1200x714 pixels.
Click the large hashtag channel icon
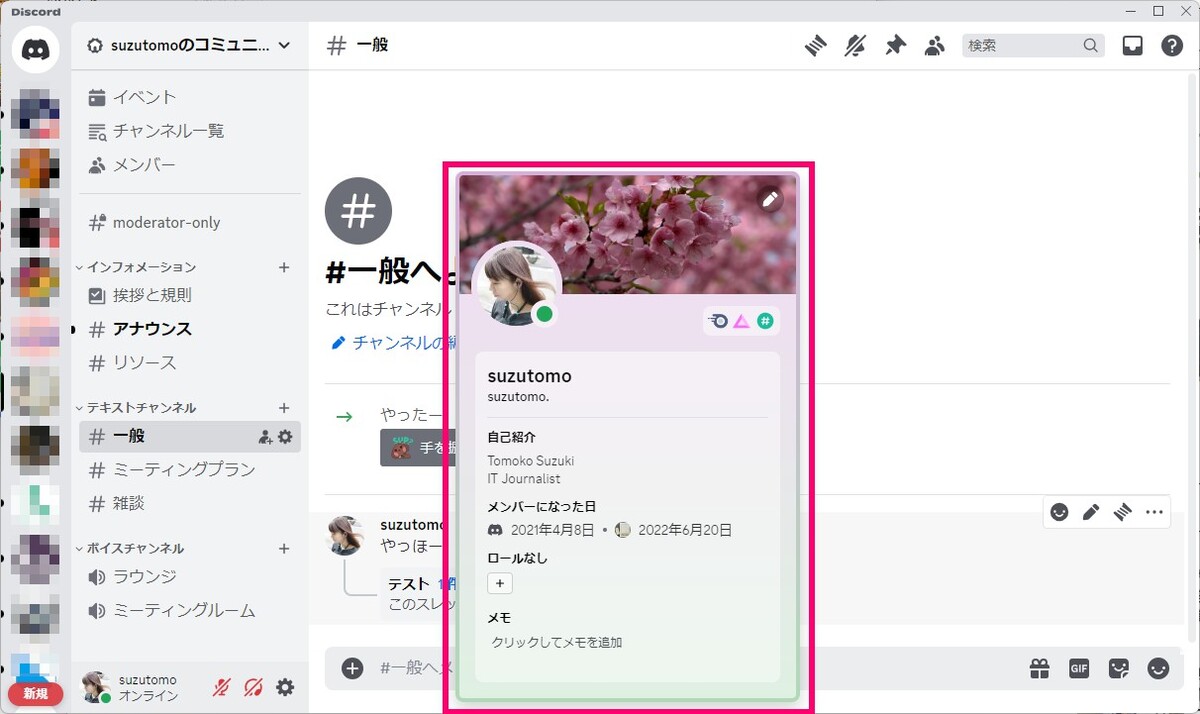coord(358,212)
